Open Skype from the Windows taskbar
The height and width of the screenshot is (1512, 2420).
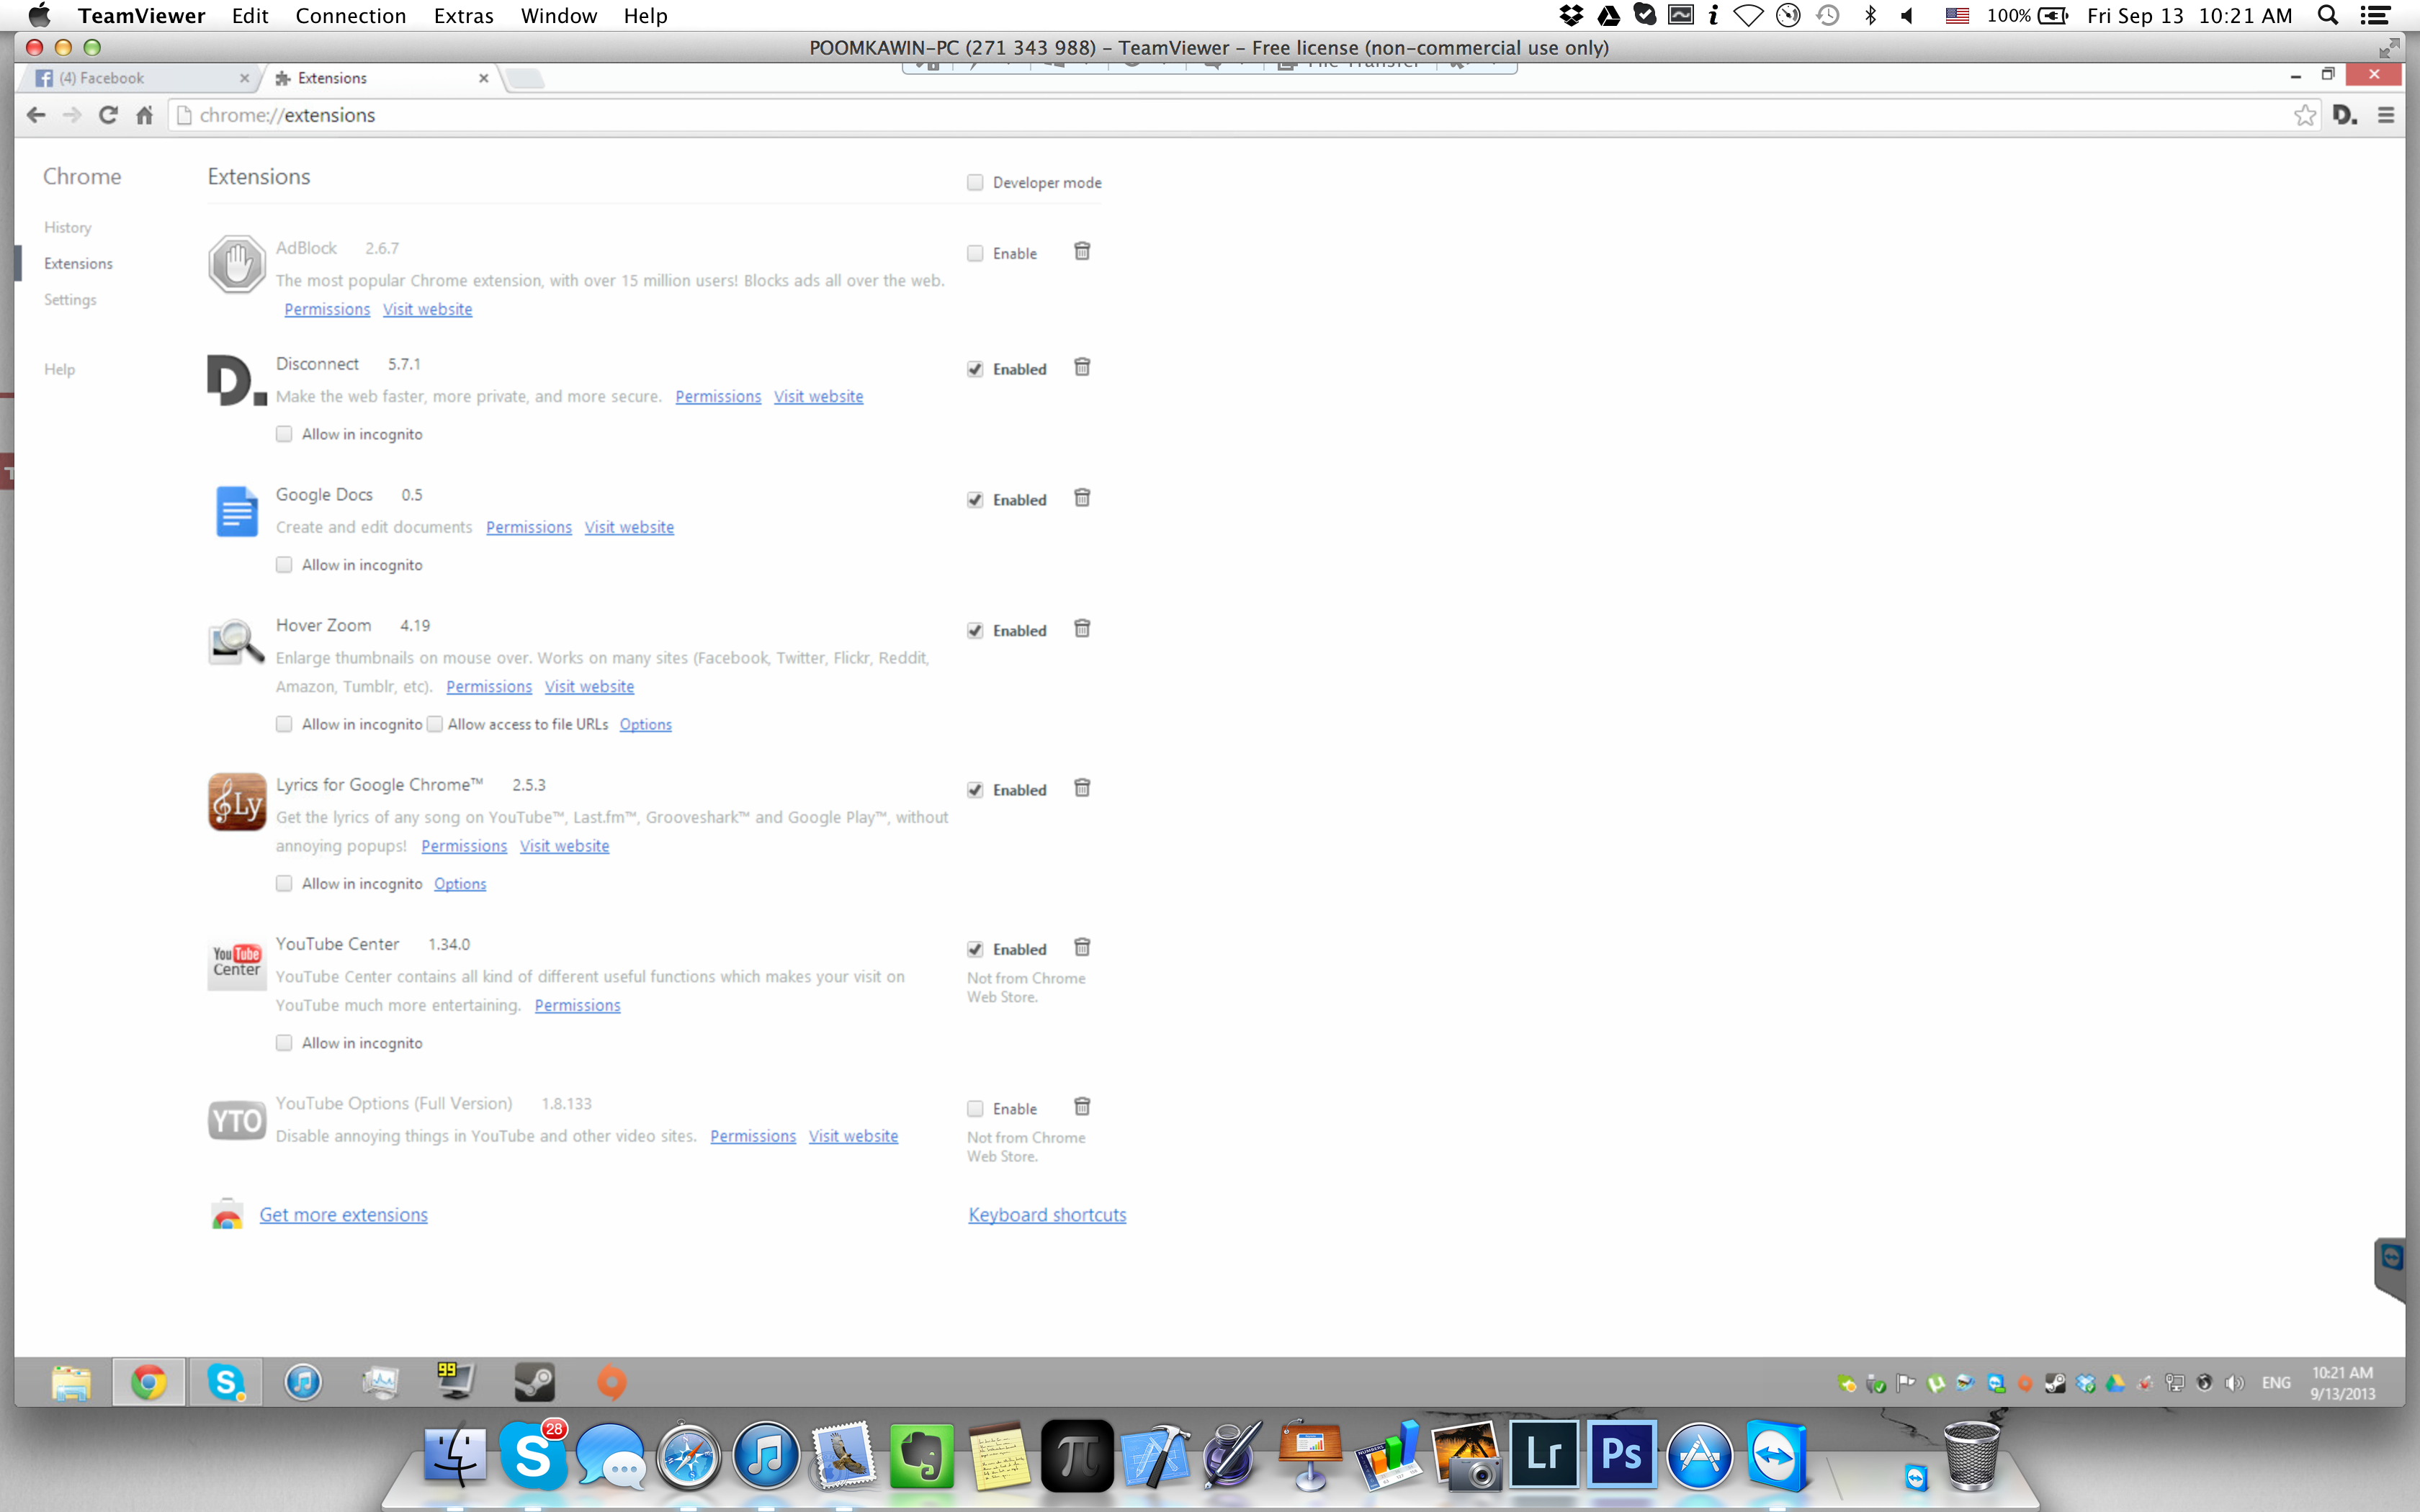point(226,1382)
